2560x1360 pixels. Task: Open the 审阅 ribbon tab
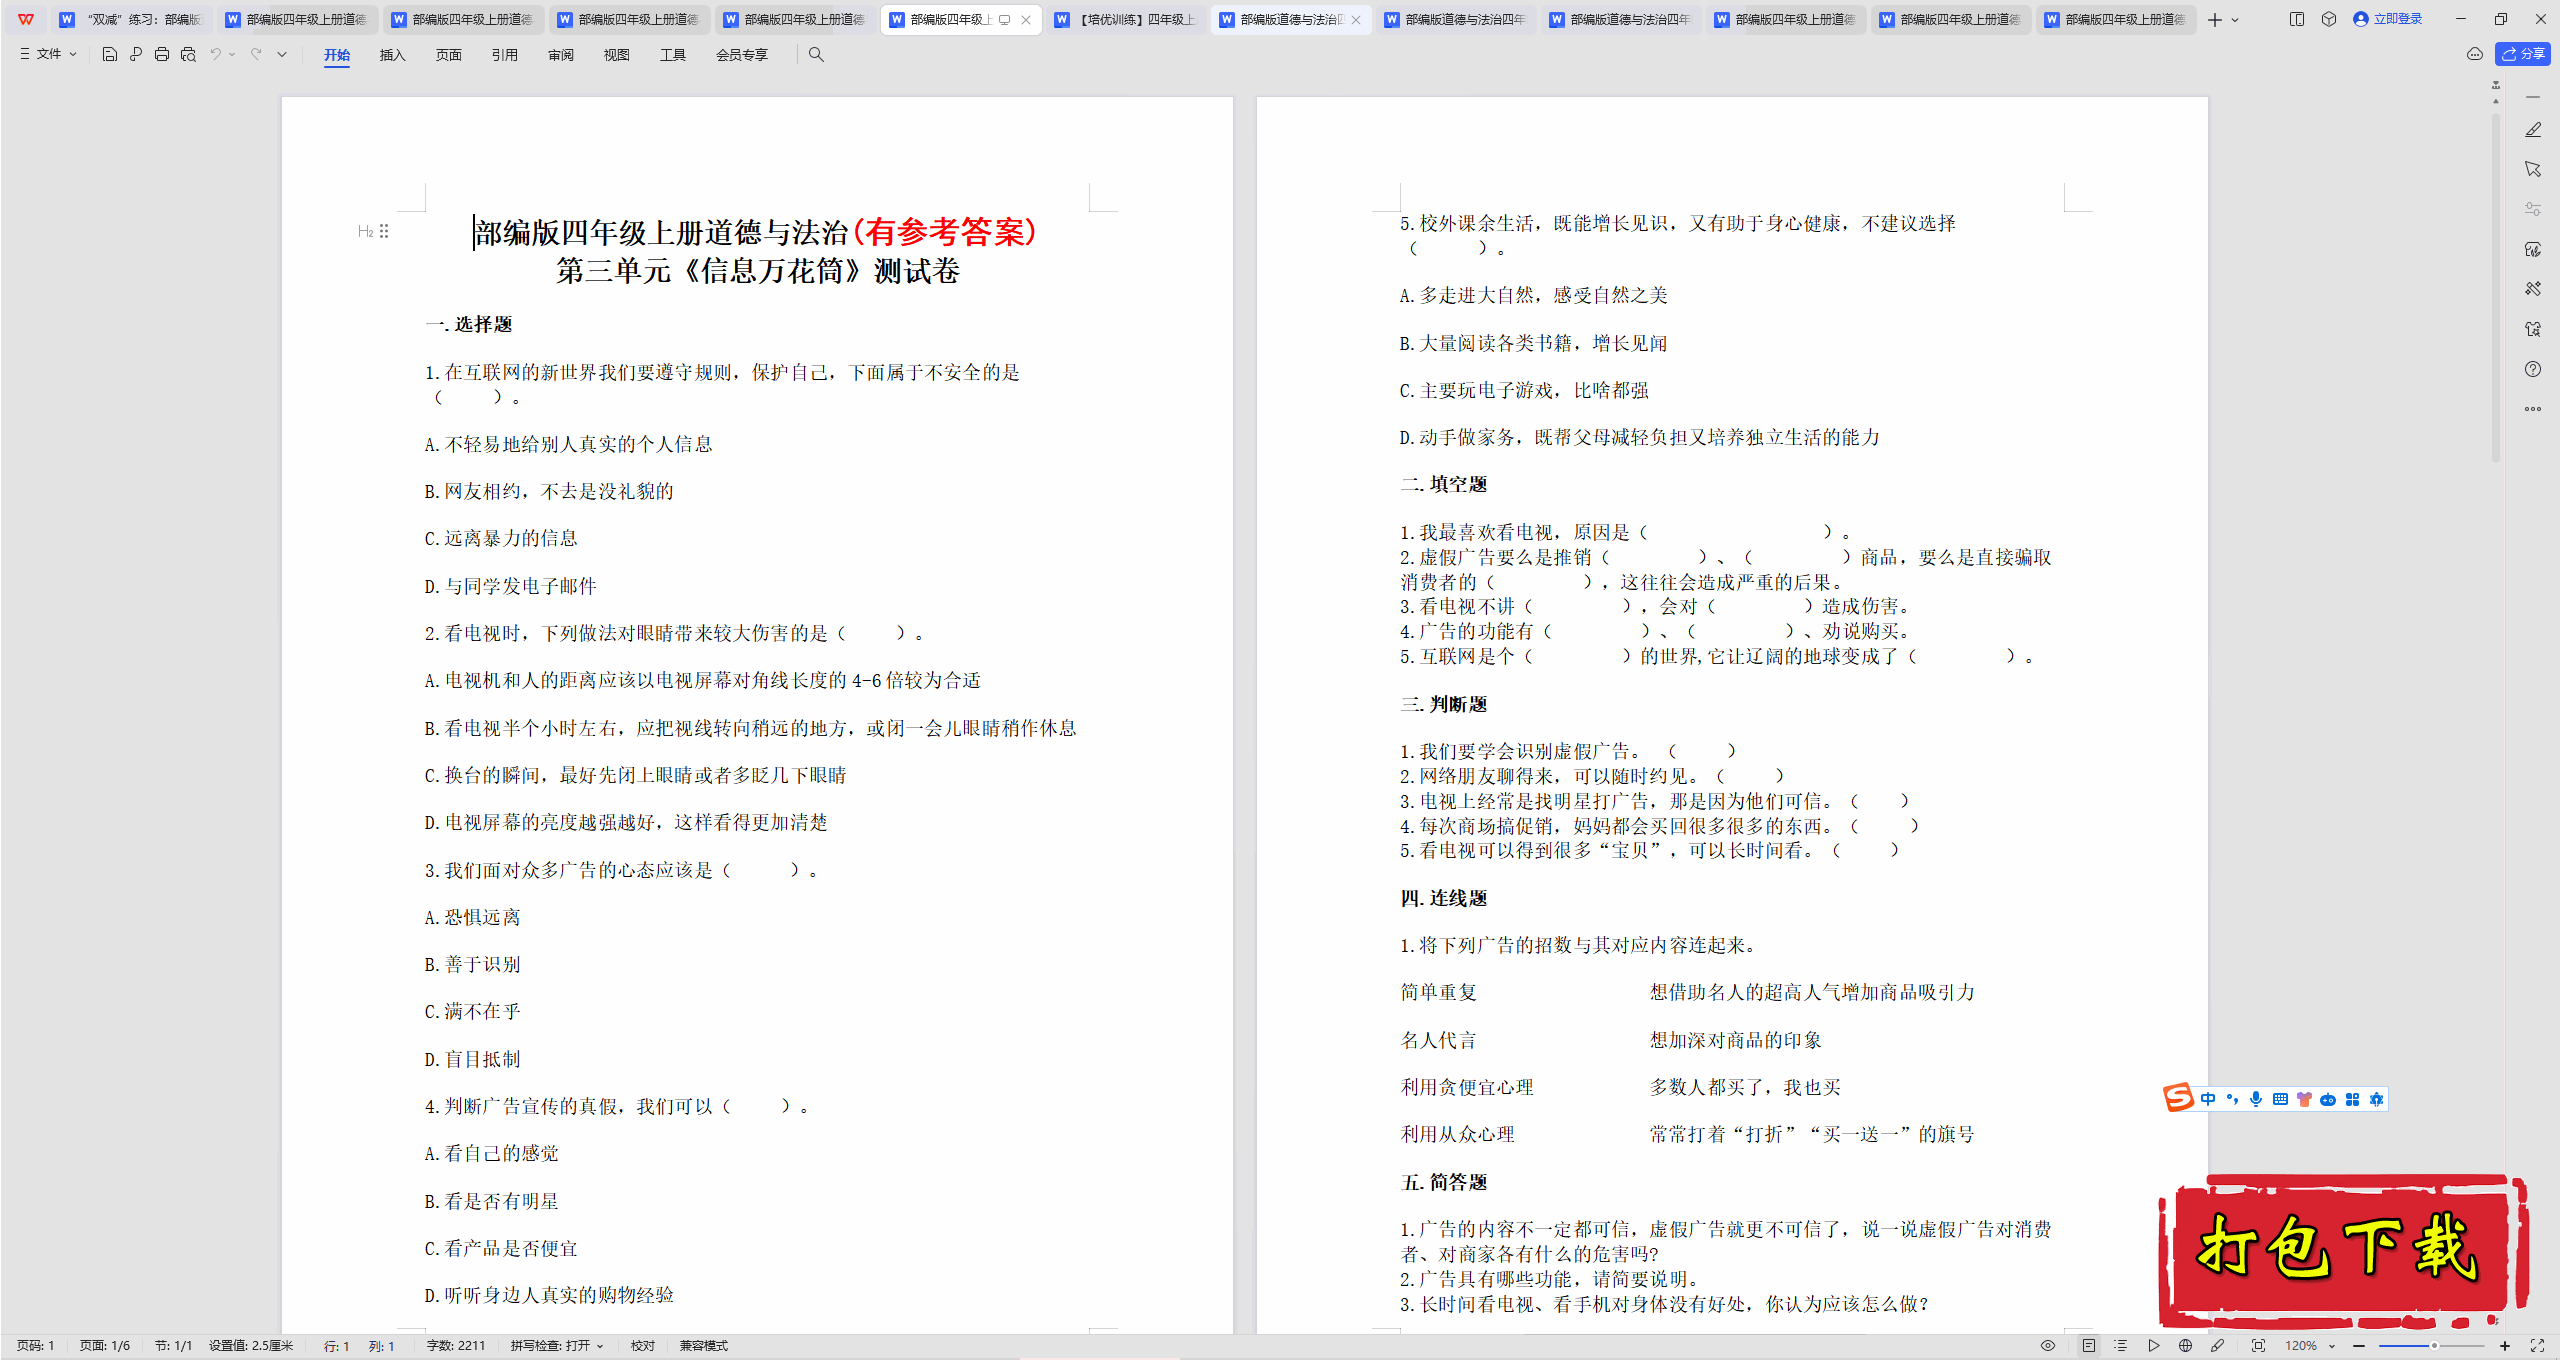561,55
